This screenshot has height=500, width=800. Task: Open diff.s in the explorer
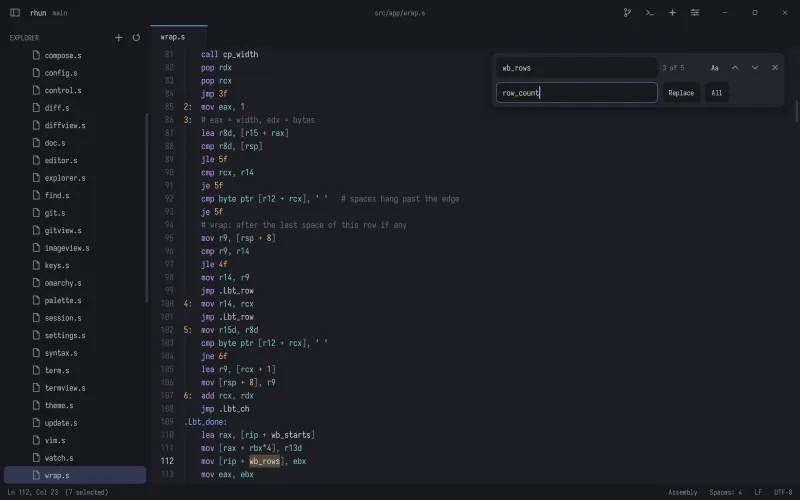pyautogui.click(x=75, y=108)
